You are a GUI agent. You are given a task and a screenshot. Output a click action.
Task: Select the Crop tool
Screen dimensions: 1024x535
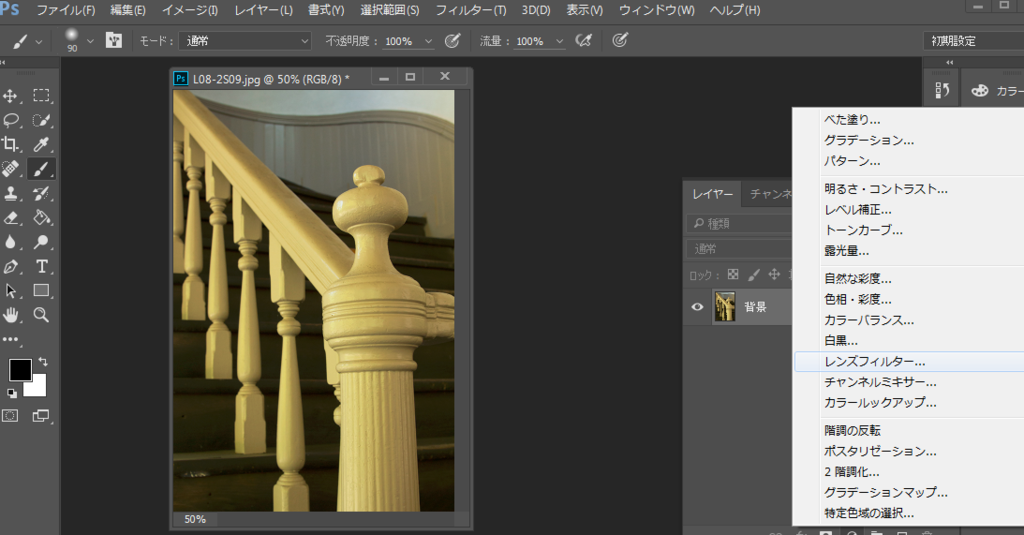(10, 144)
